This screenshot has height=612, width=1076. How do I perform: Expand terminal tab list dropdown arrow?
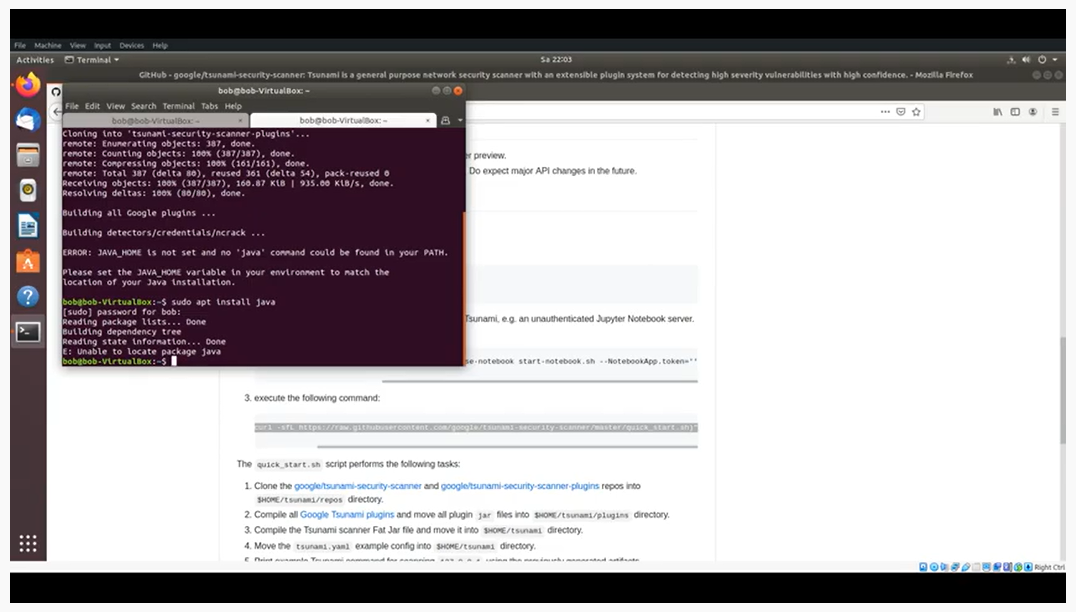click(460, 121)
